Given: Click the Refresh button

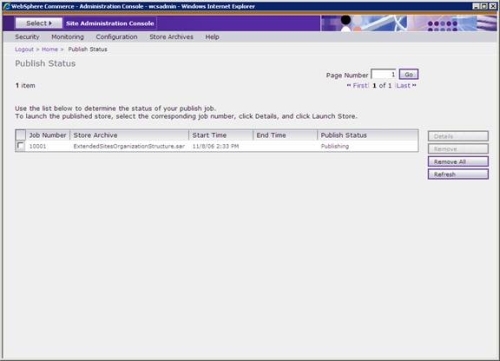Looking at the screenshot, I should (x=458, y=174).
